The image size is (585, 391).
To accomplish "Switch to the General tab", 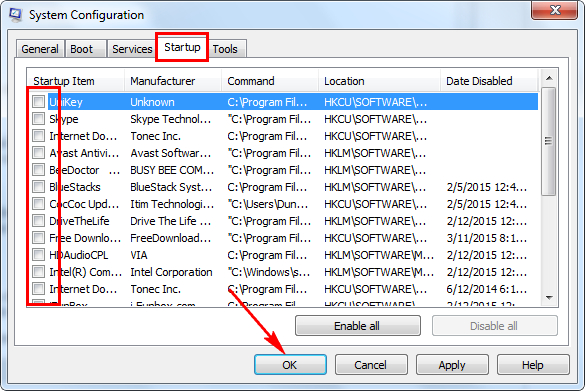I will point(40,49).
